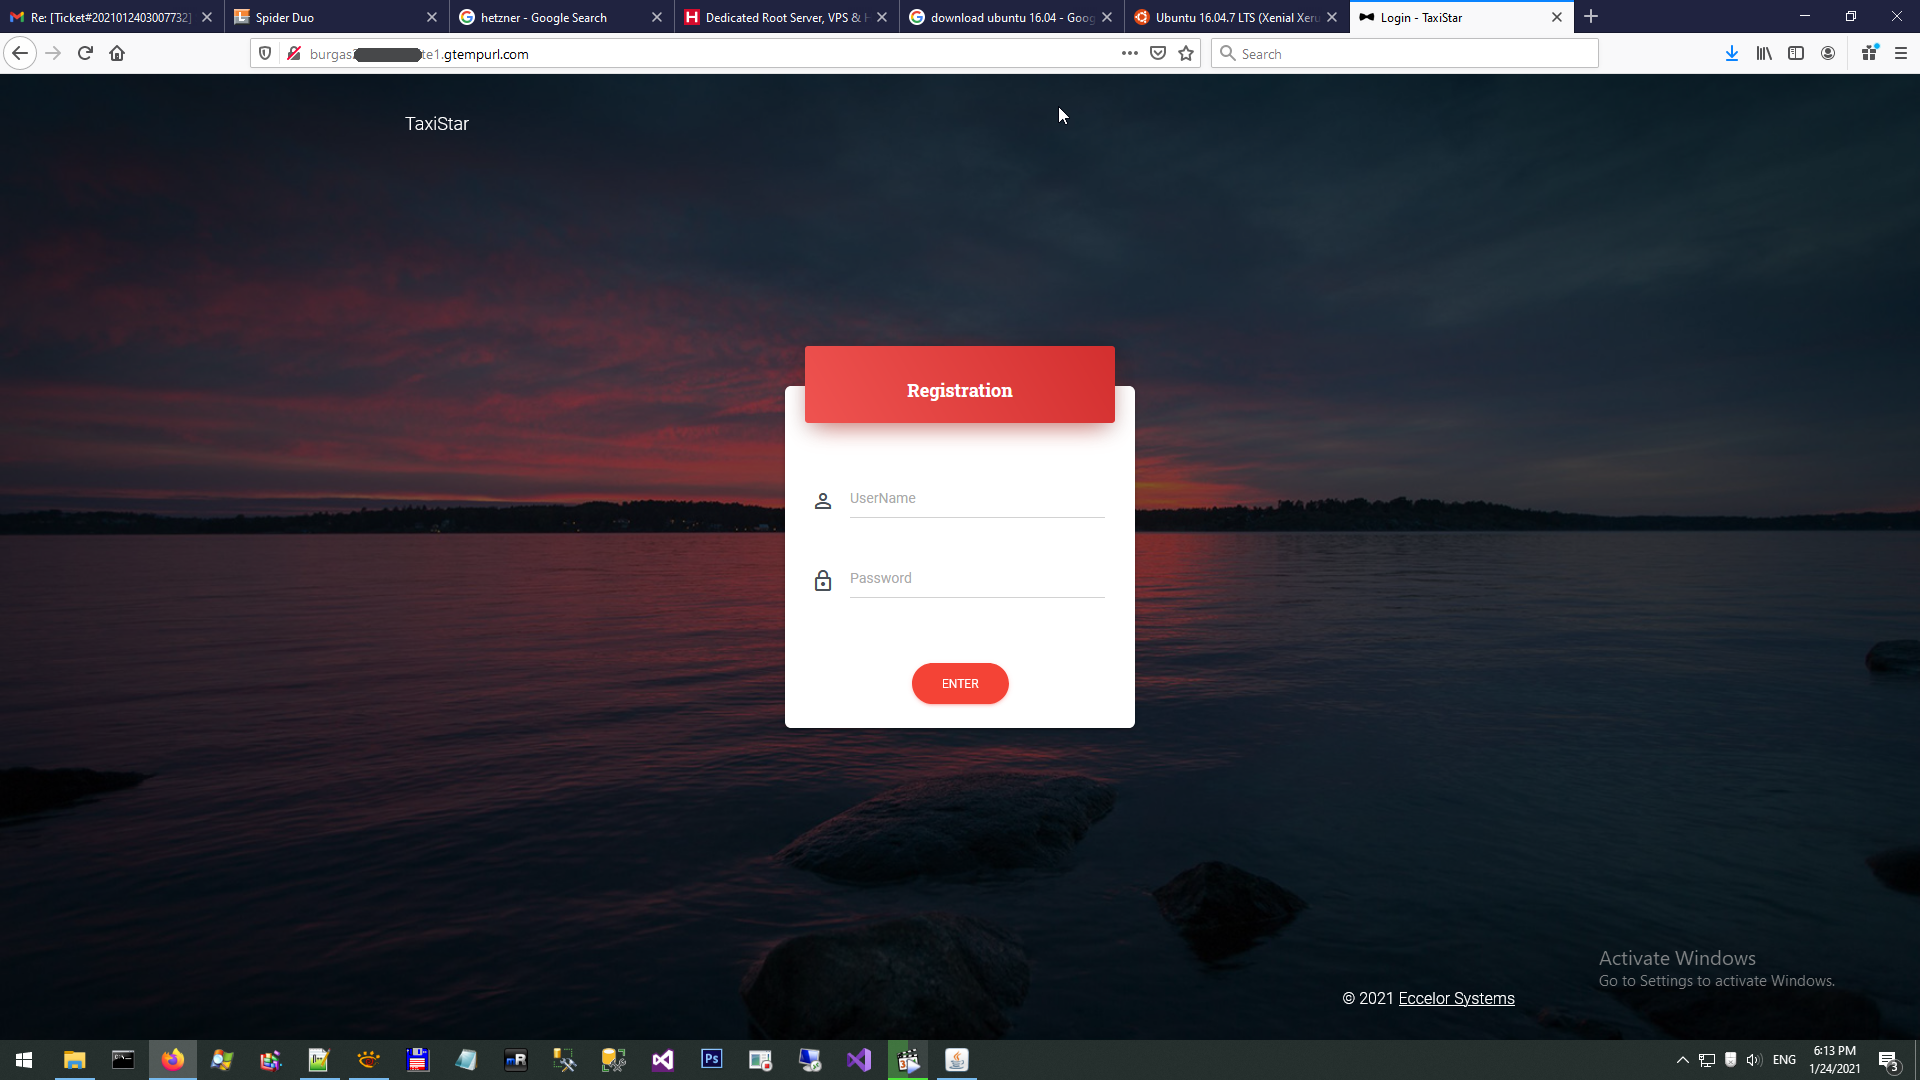Image resolution: width=1920 pixels, height=1080 pixels.
Task: Switch to hetzner Google Search tab
Action: point(555,17)
